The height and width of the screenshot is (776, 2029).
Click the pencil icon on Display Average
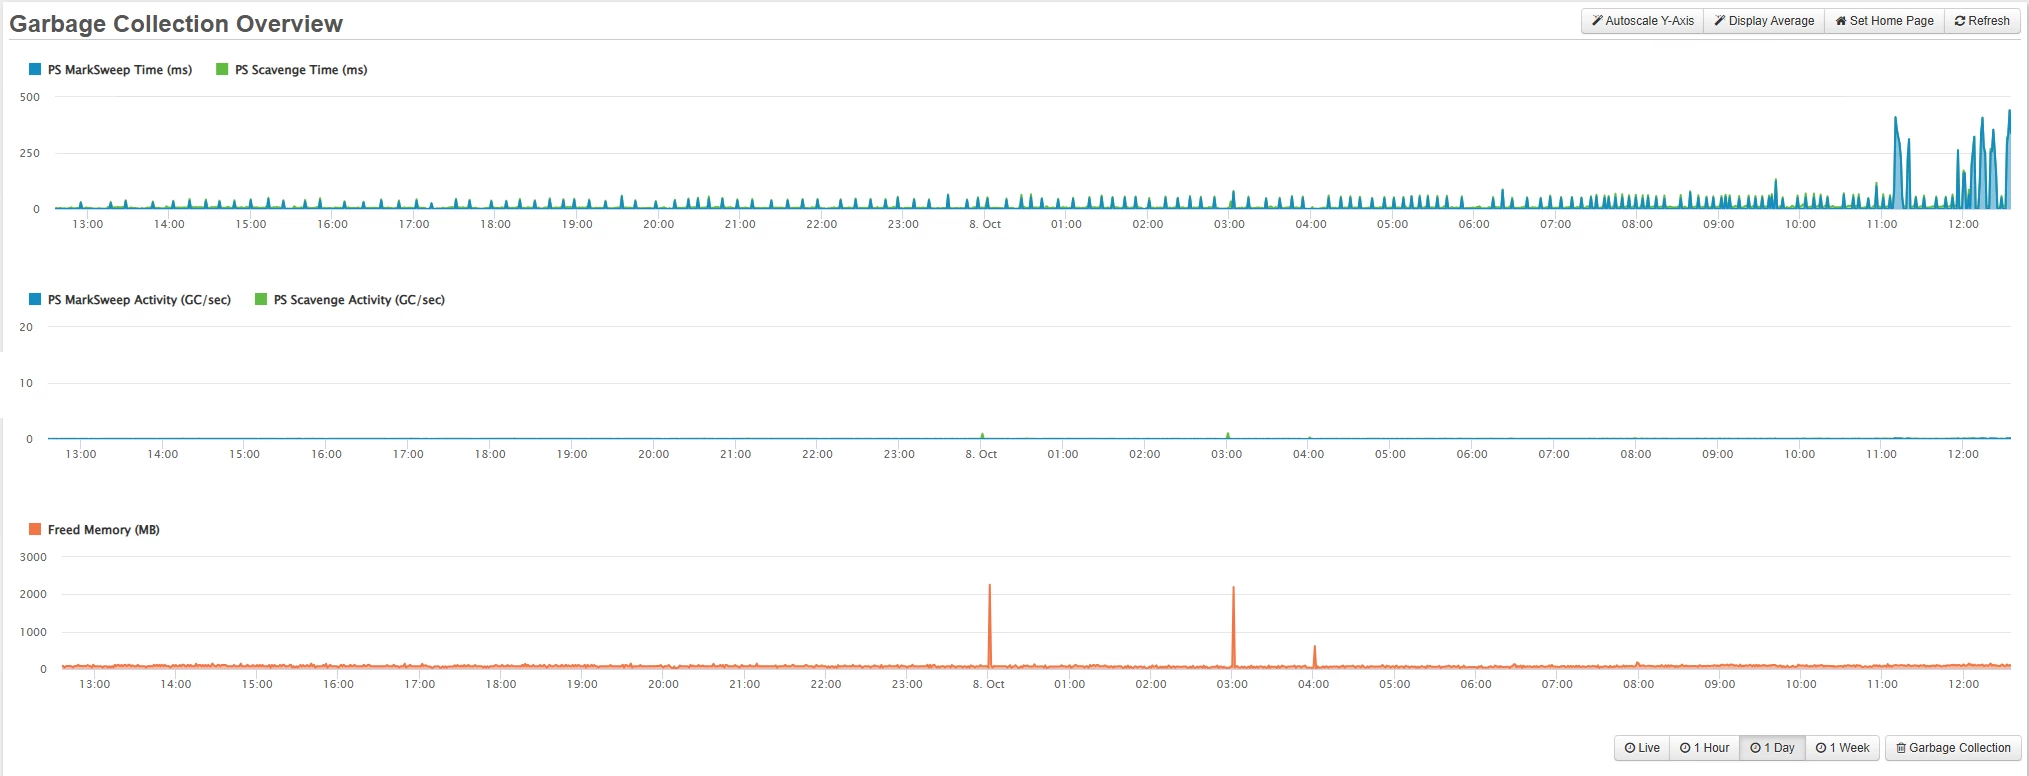1720,21
